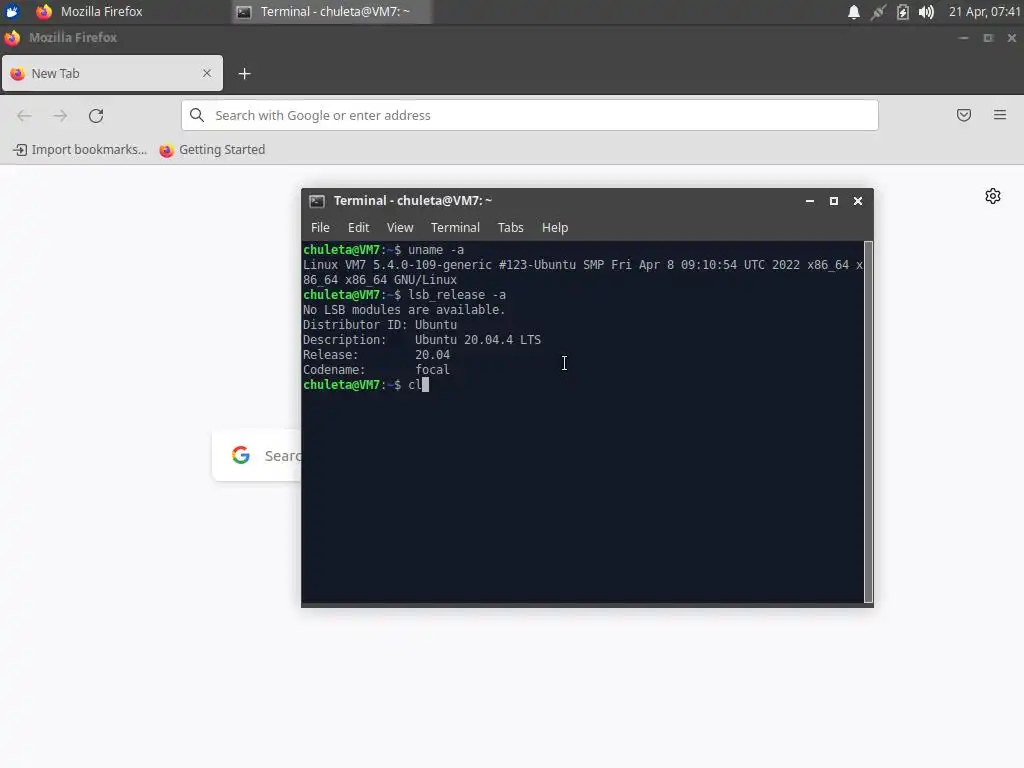The height and width of the screenshot is (768, 1024).
Task: Open the Terminal File menu
Action: pos(320,227)
